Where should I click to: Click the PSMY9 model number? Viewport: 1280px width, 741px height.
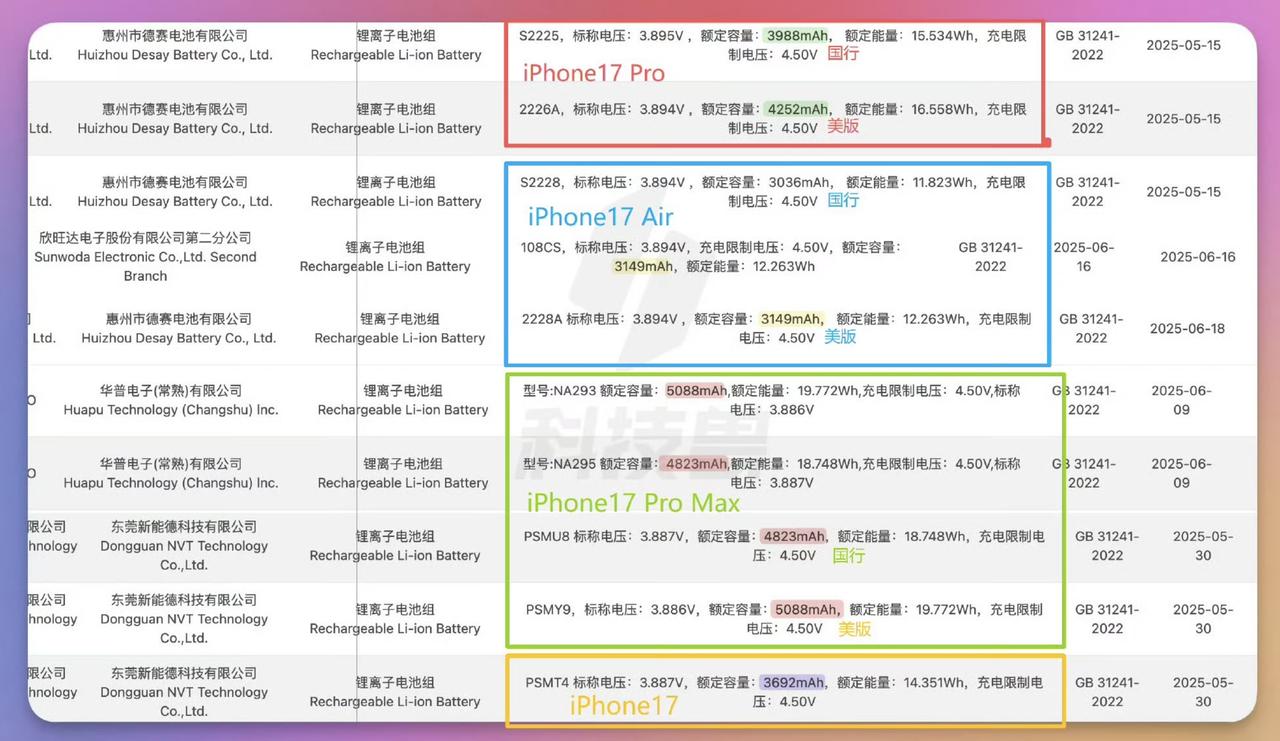(x=549, y=609)
